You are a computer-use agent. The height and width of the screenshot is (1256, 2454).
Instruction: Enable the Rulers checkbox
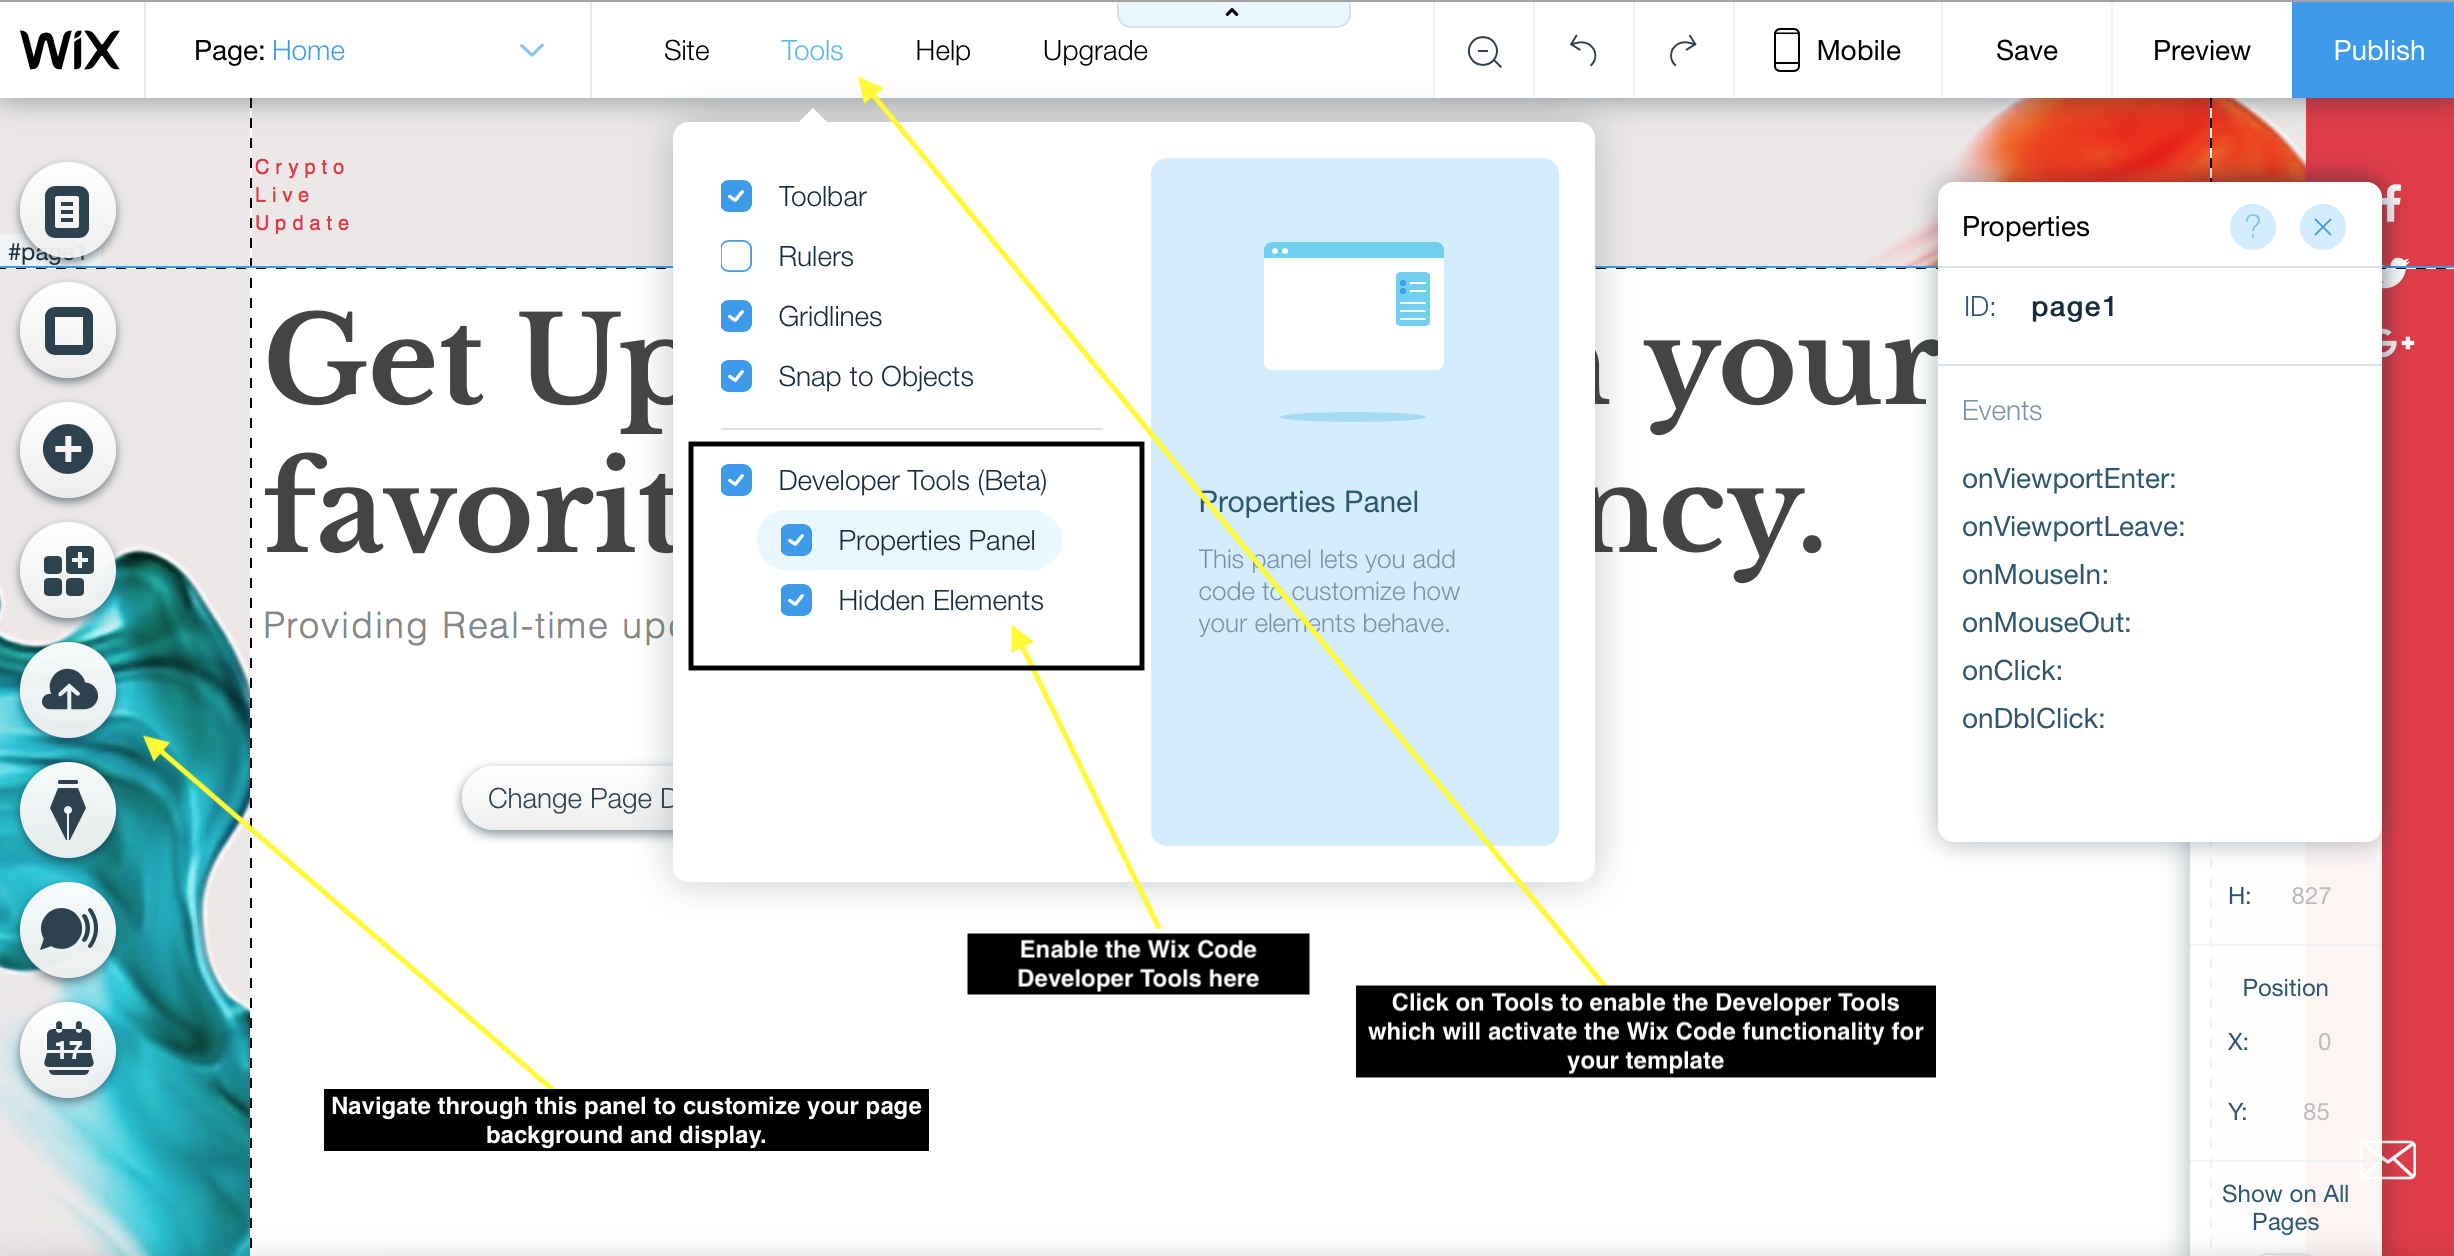[x=737, y=256]
